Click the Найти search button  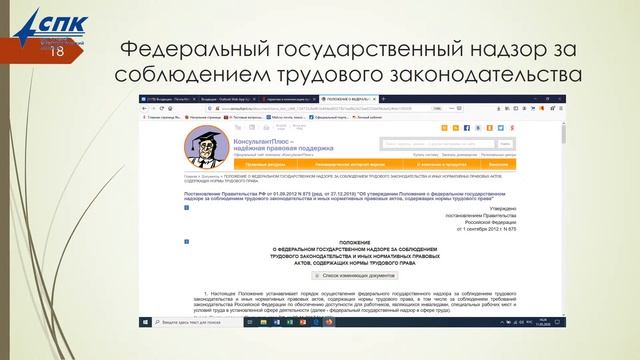pyautogui.click(x=505, y=144)
